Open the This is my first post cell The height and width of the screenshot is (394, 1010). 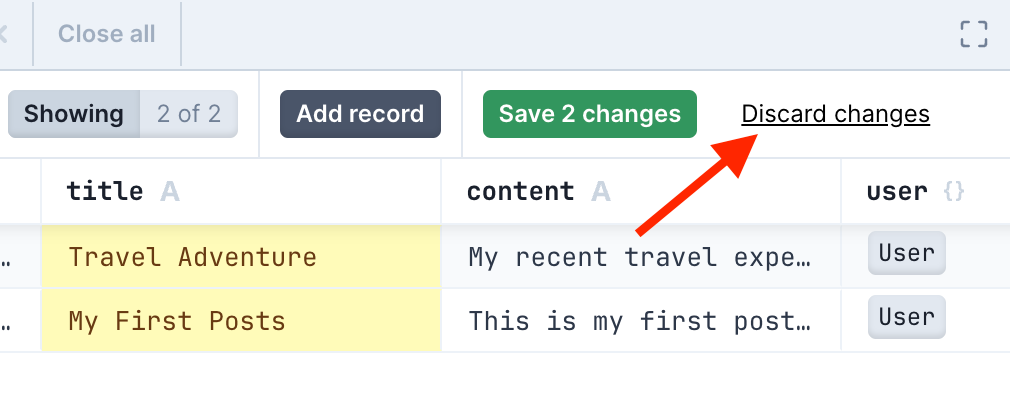[x=641, y=321]
